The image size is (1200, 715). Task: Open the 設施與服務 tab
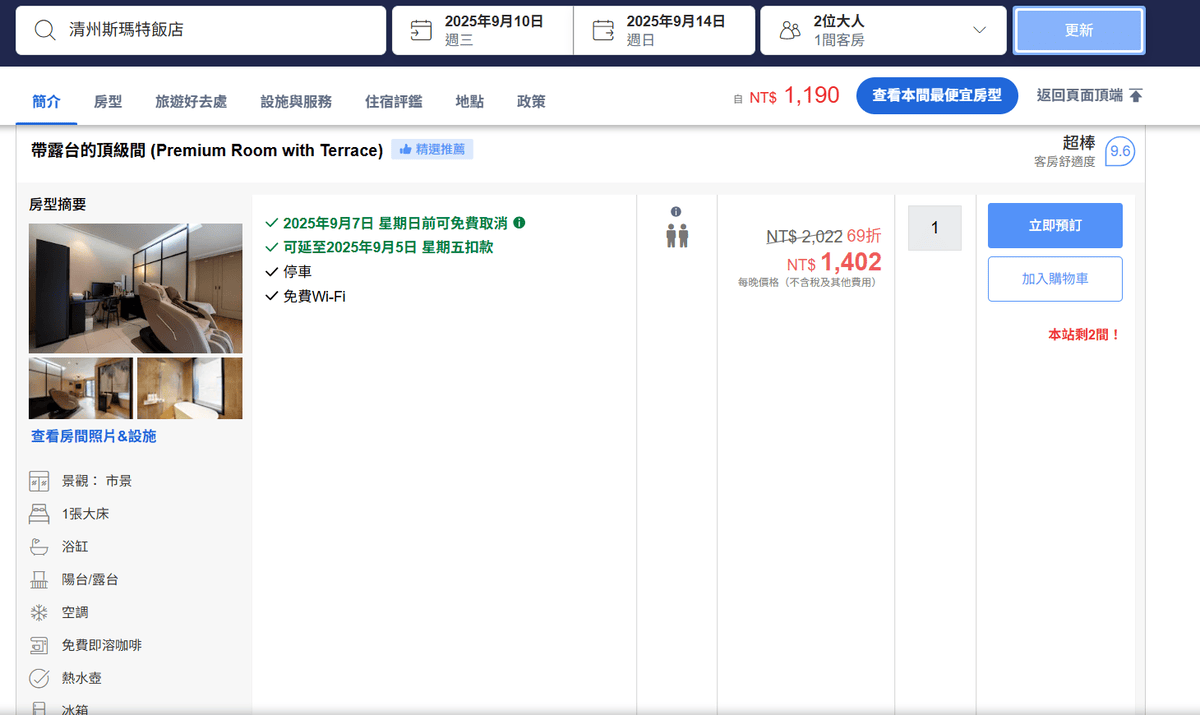coord(296,101)
